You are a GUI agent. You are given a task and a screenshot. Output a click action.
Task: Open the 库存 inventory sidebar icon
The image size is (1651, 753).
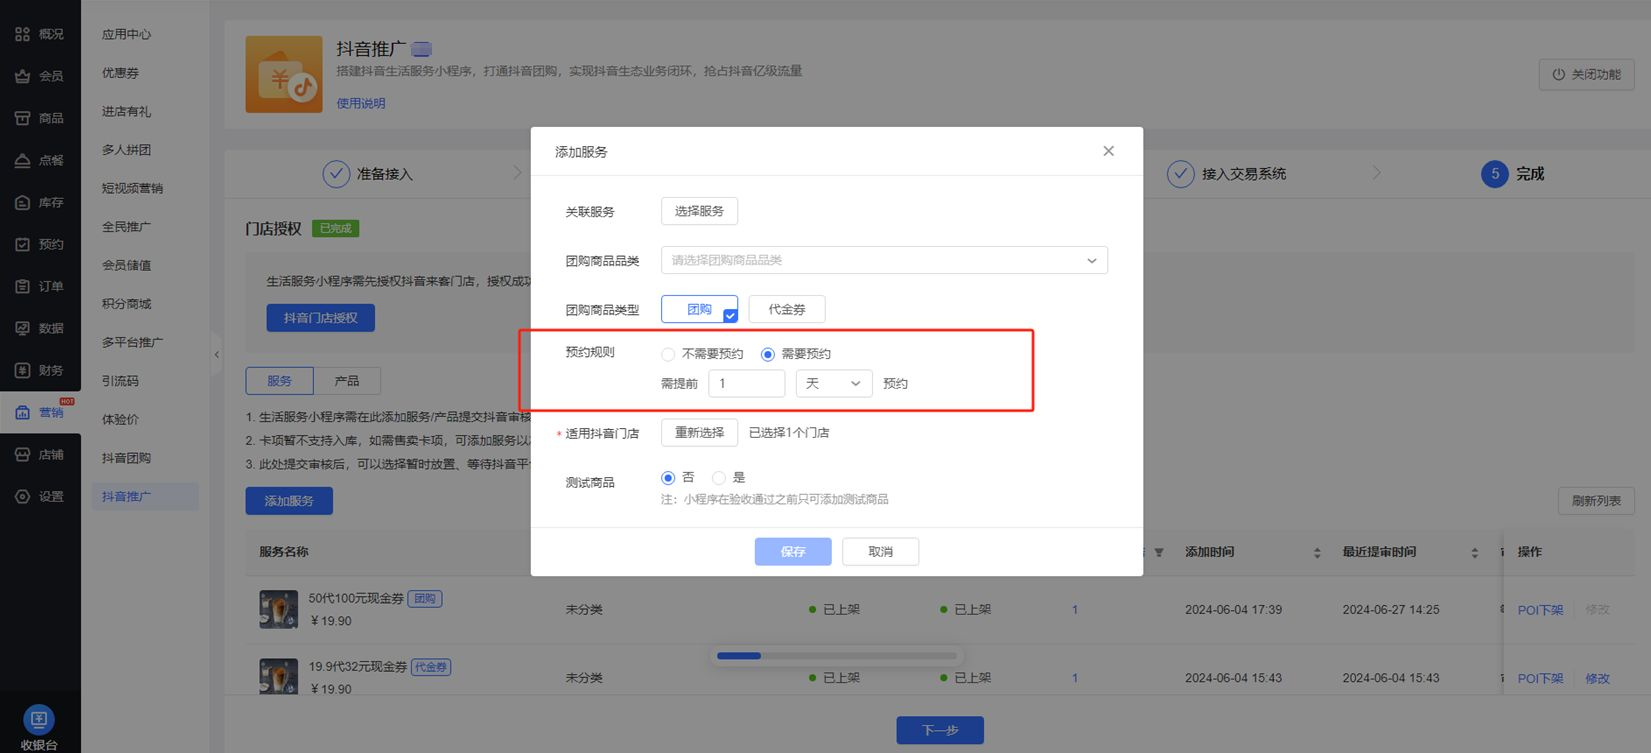(x=22, y=202)
